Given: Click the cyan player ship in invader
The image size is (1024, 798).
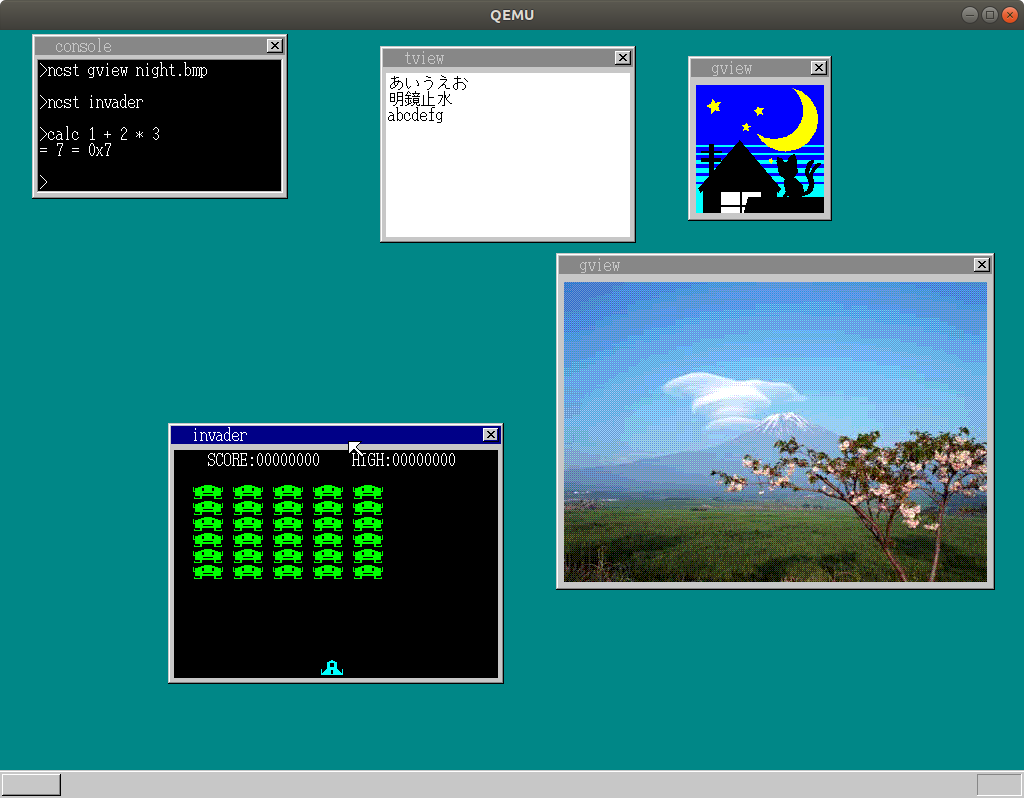Looking at the screenshot, I should (332, 667).
